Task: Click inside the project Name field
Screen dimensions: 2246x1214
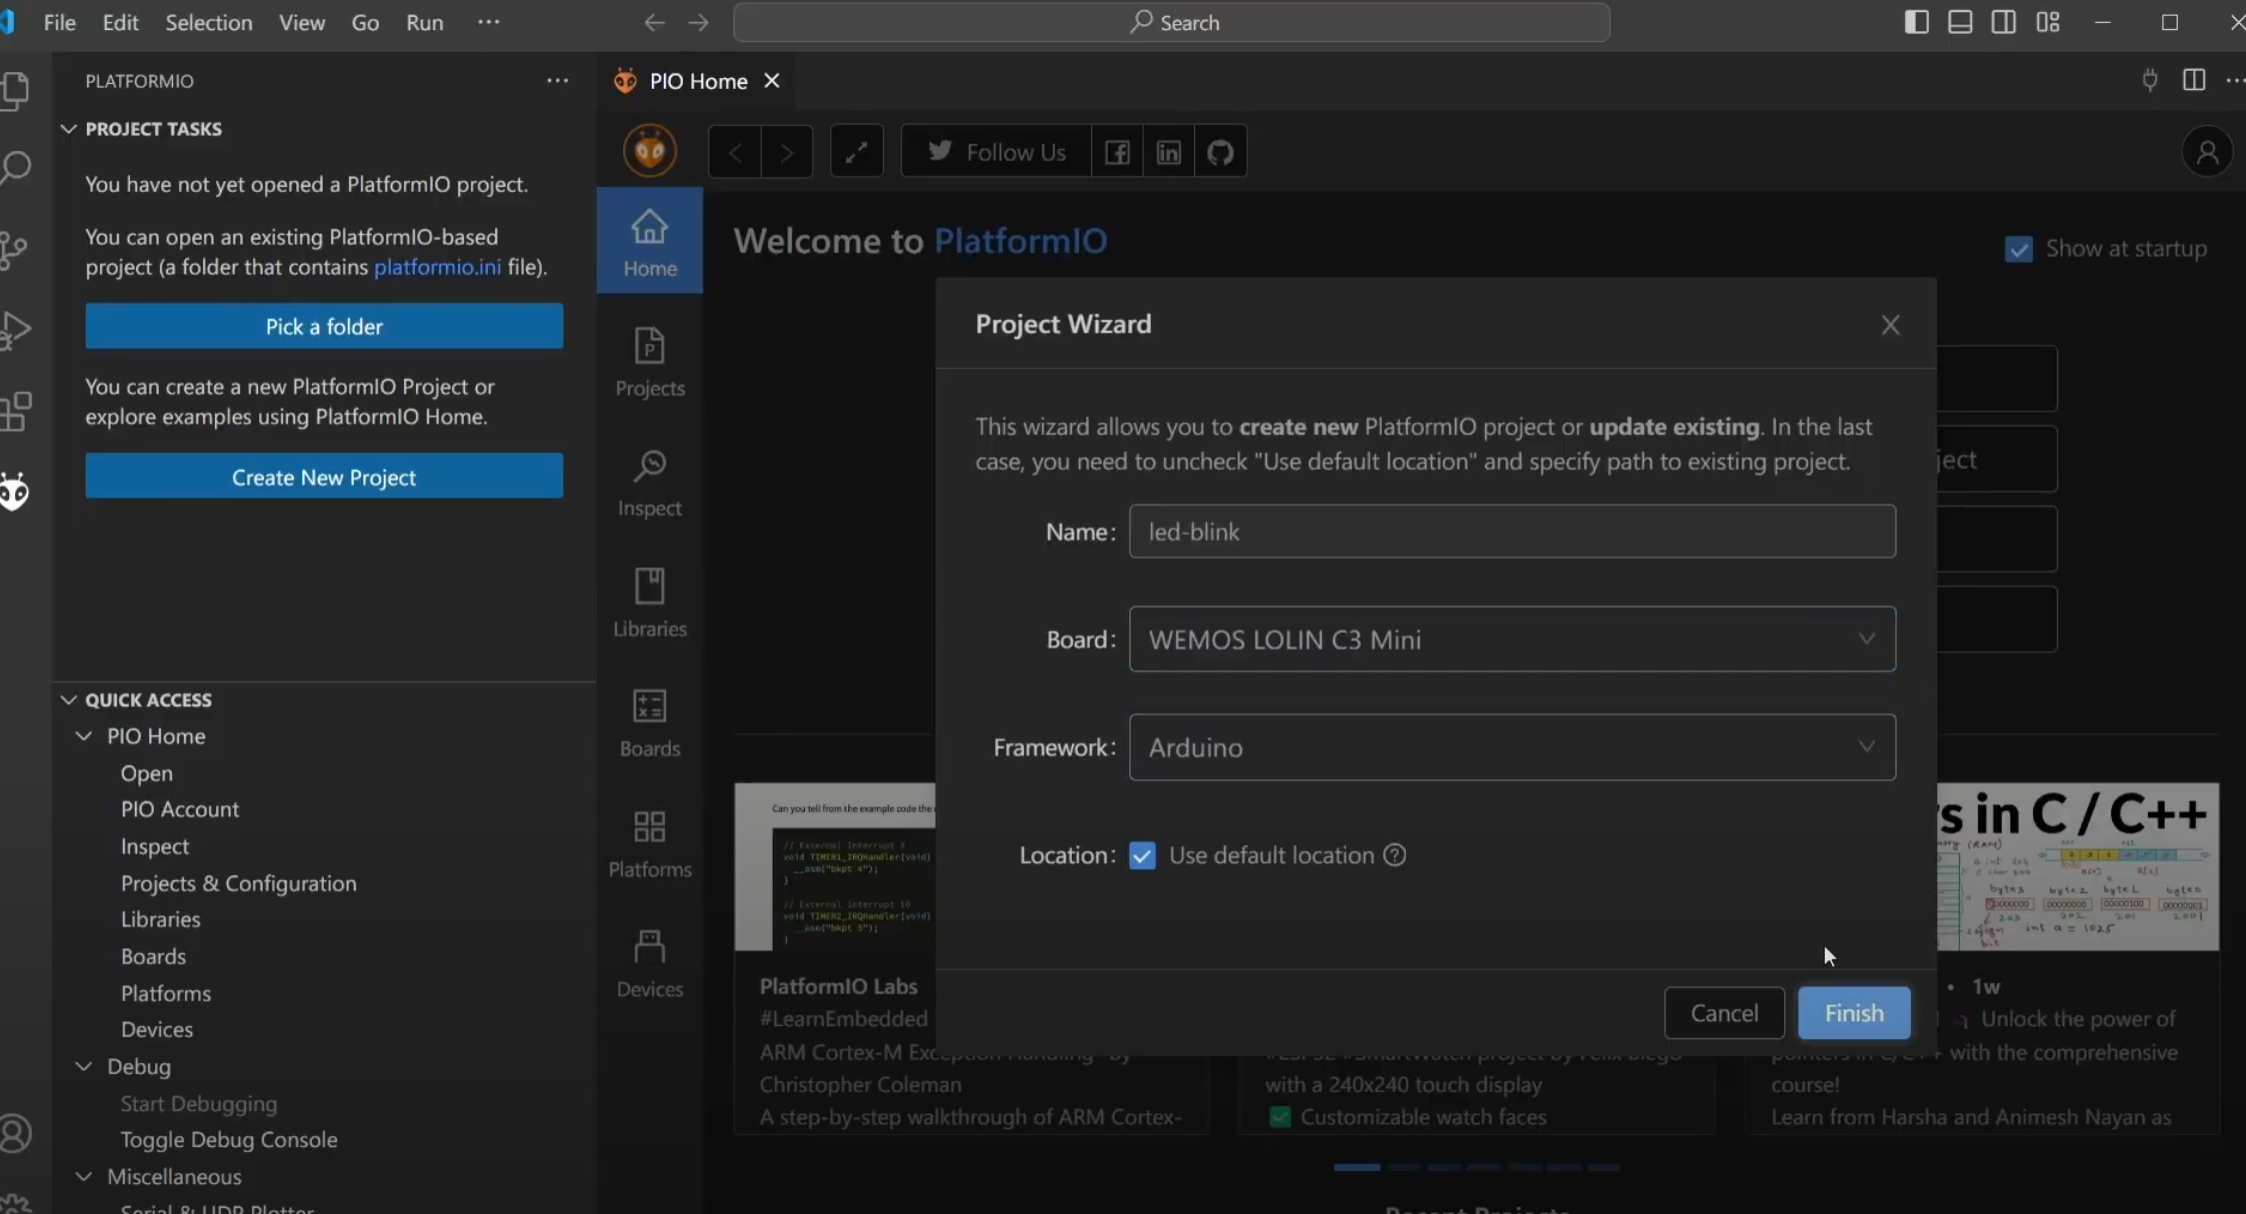Action: [x=1510, y=531]
